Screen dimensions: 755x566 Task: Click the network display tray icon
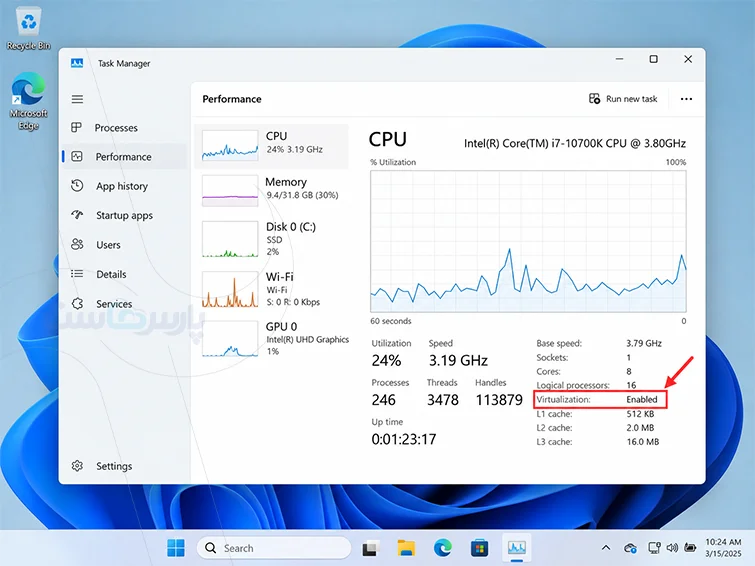tap(654, 548)
